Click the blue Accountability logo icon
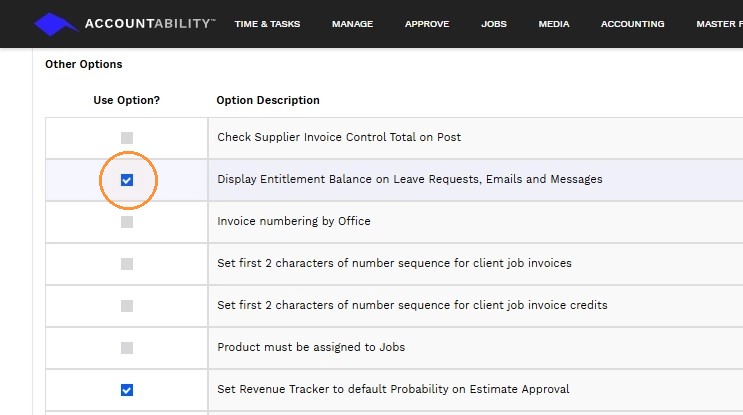The width and height of the screenshot is (743, 415). point(55,24)
